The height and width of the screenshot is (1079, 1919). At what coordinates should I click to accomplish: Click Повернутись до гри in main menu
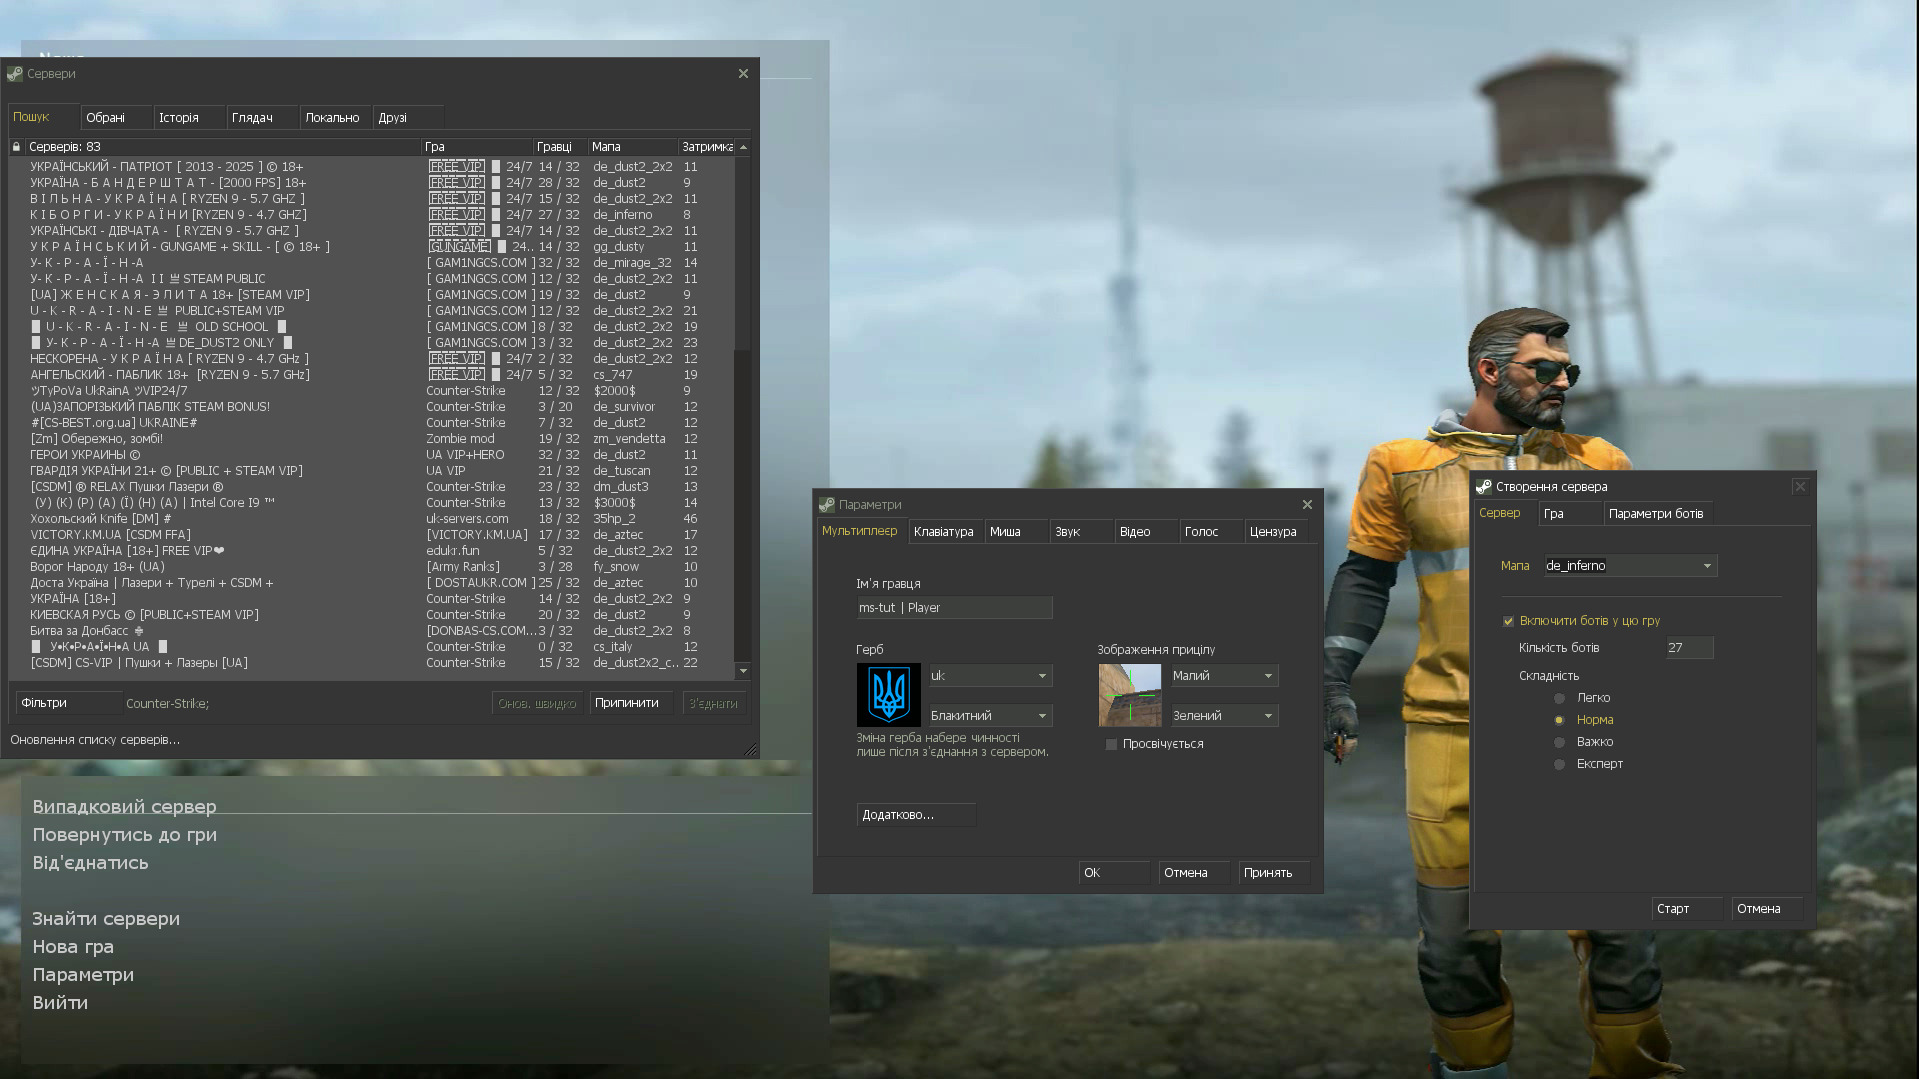click(x=124, y=835)
